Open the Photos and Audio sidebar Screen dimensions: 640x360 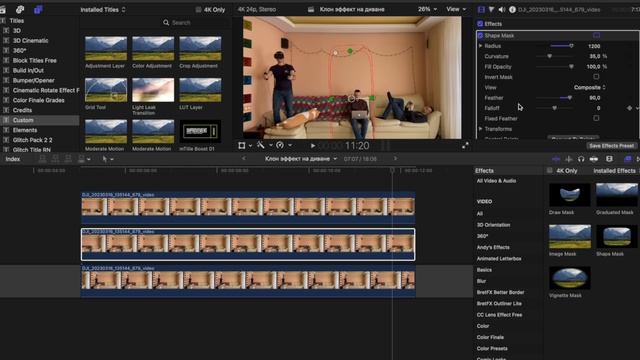click(20, 9)
